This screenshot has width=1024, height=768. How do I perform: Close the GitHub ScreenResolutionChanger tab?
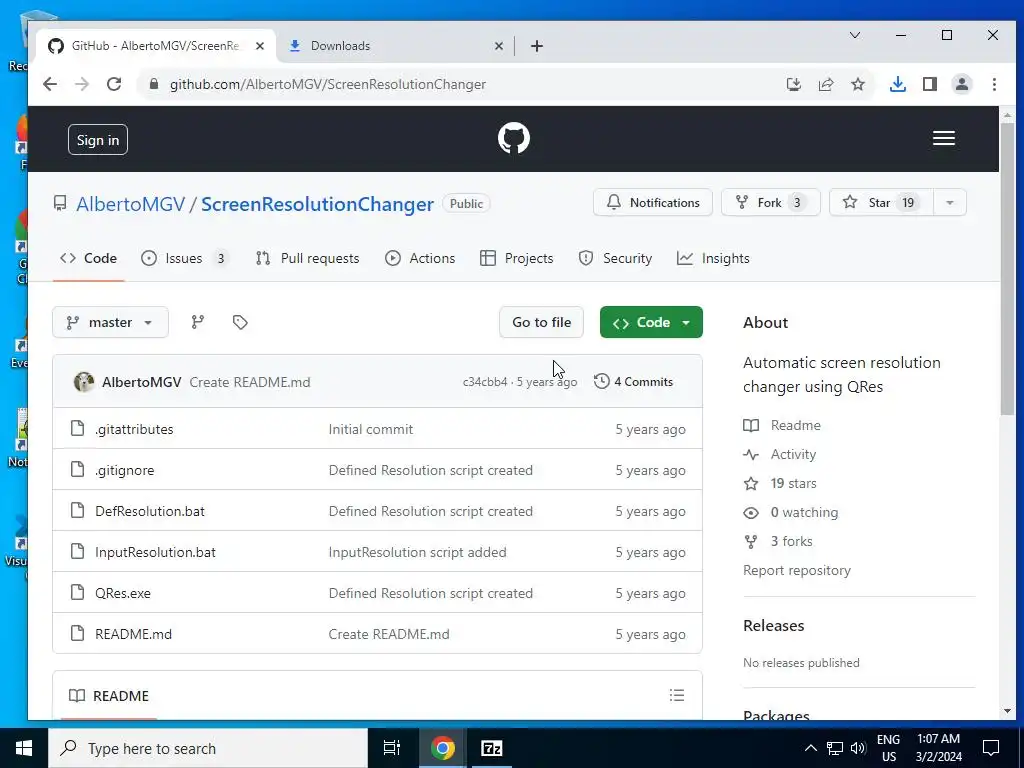[260, 46]
